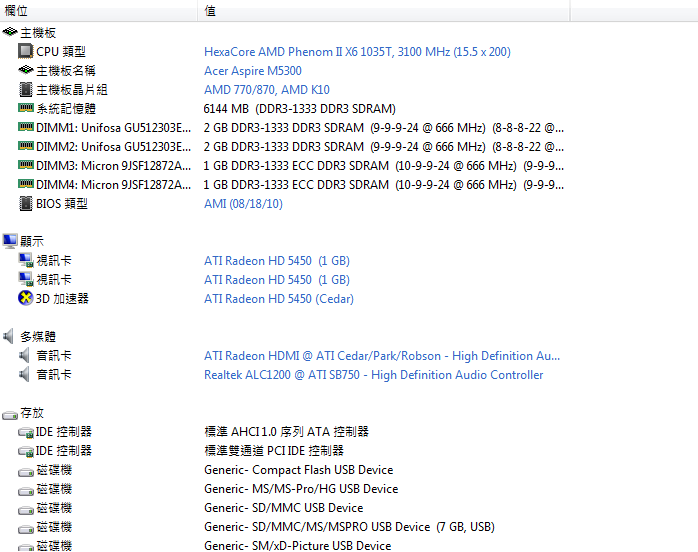Select Generic- SD/MMC/MS/MSPRO USB Device value

point(349,527)
